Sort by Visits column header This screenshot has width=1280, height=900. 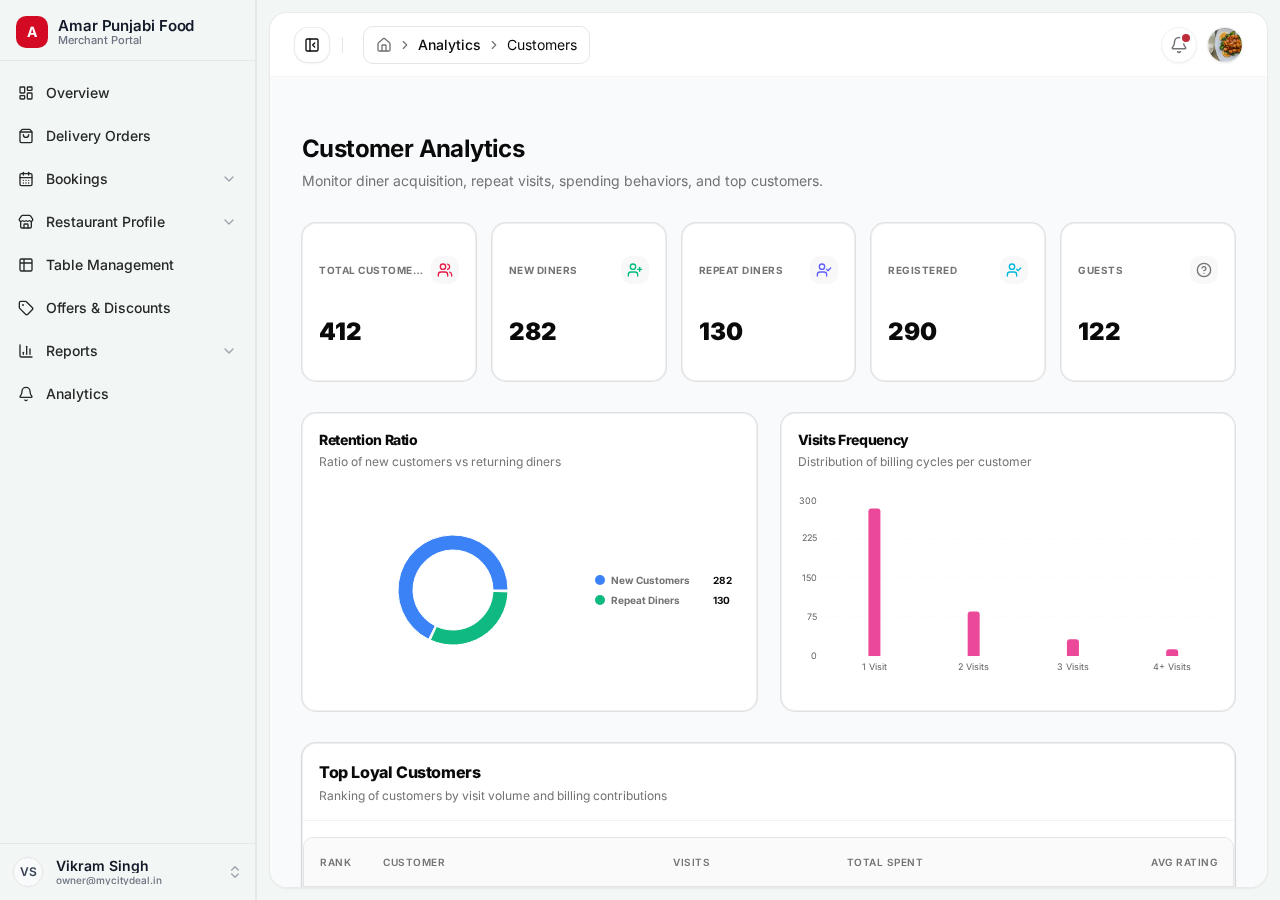[x=691, y=862]
